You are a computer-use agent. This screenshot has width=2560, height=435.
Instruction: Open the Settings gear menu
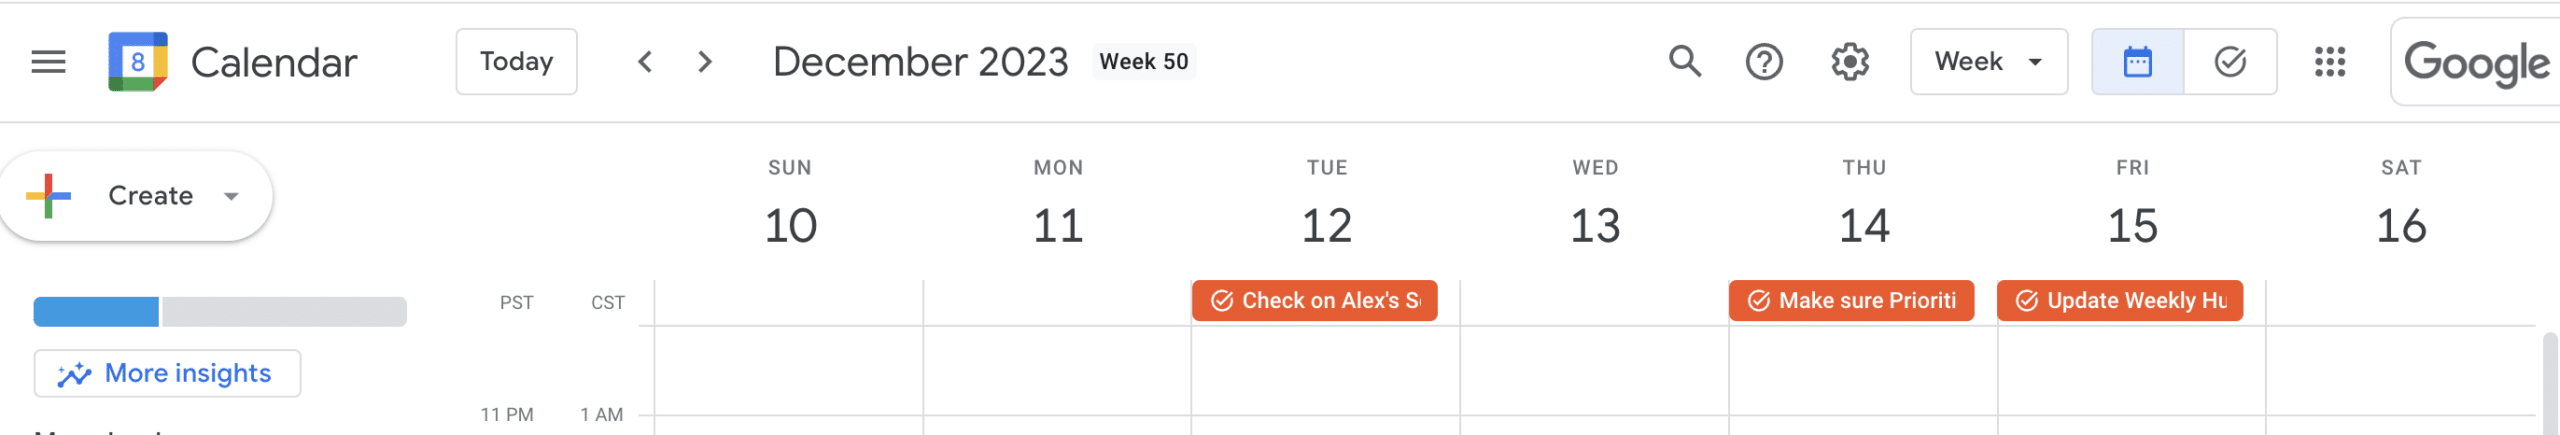click(x=1850, y=62)
